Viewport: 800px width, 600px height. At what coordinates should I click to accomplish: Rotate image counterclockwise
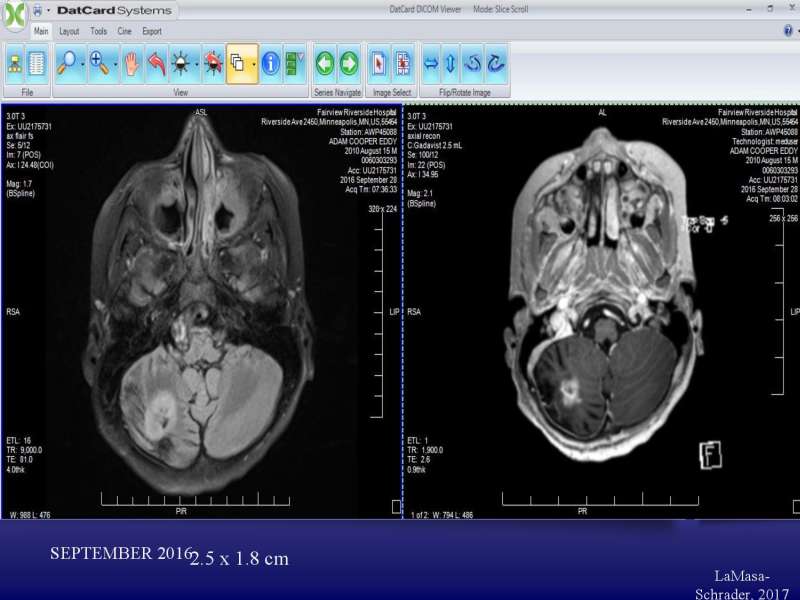click(473, 64)
